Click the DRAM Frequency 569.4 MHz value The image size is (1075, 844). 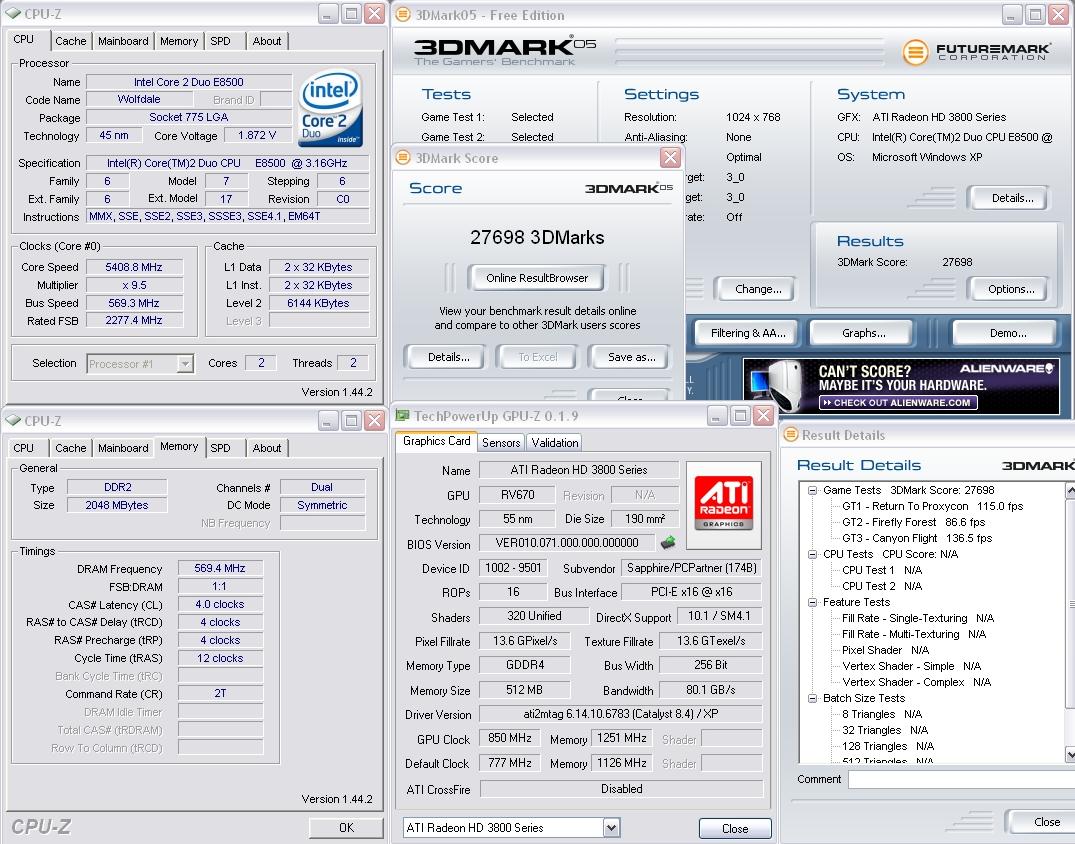pos(219,568)
